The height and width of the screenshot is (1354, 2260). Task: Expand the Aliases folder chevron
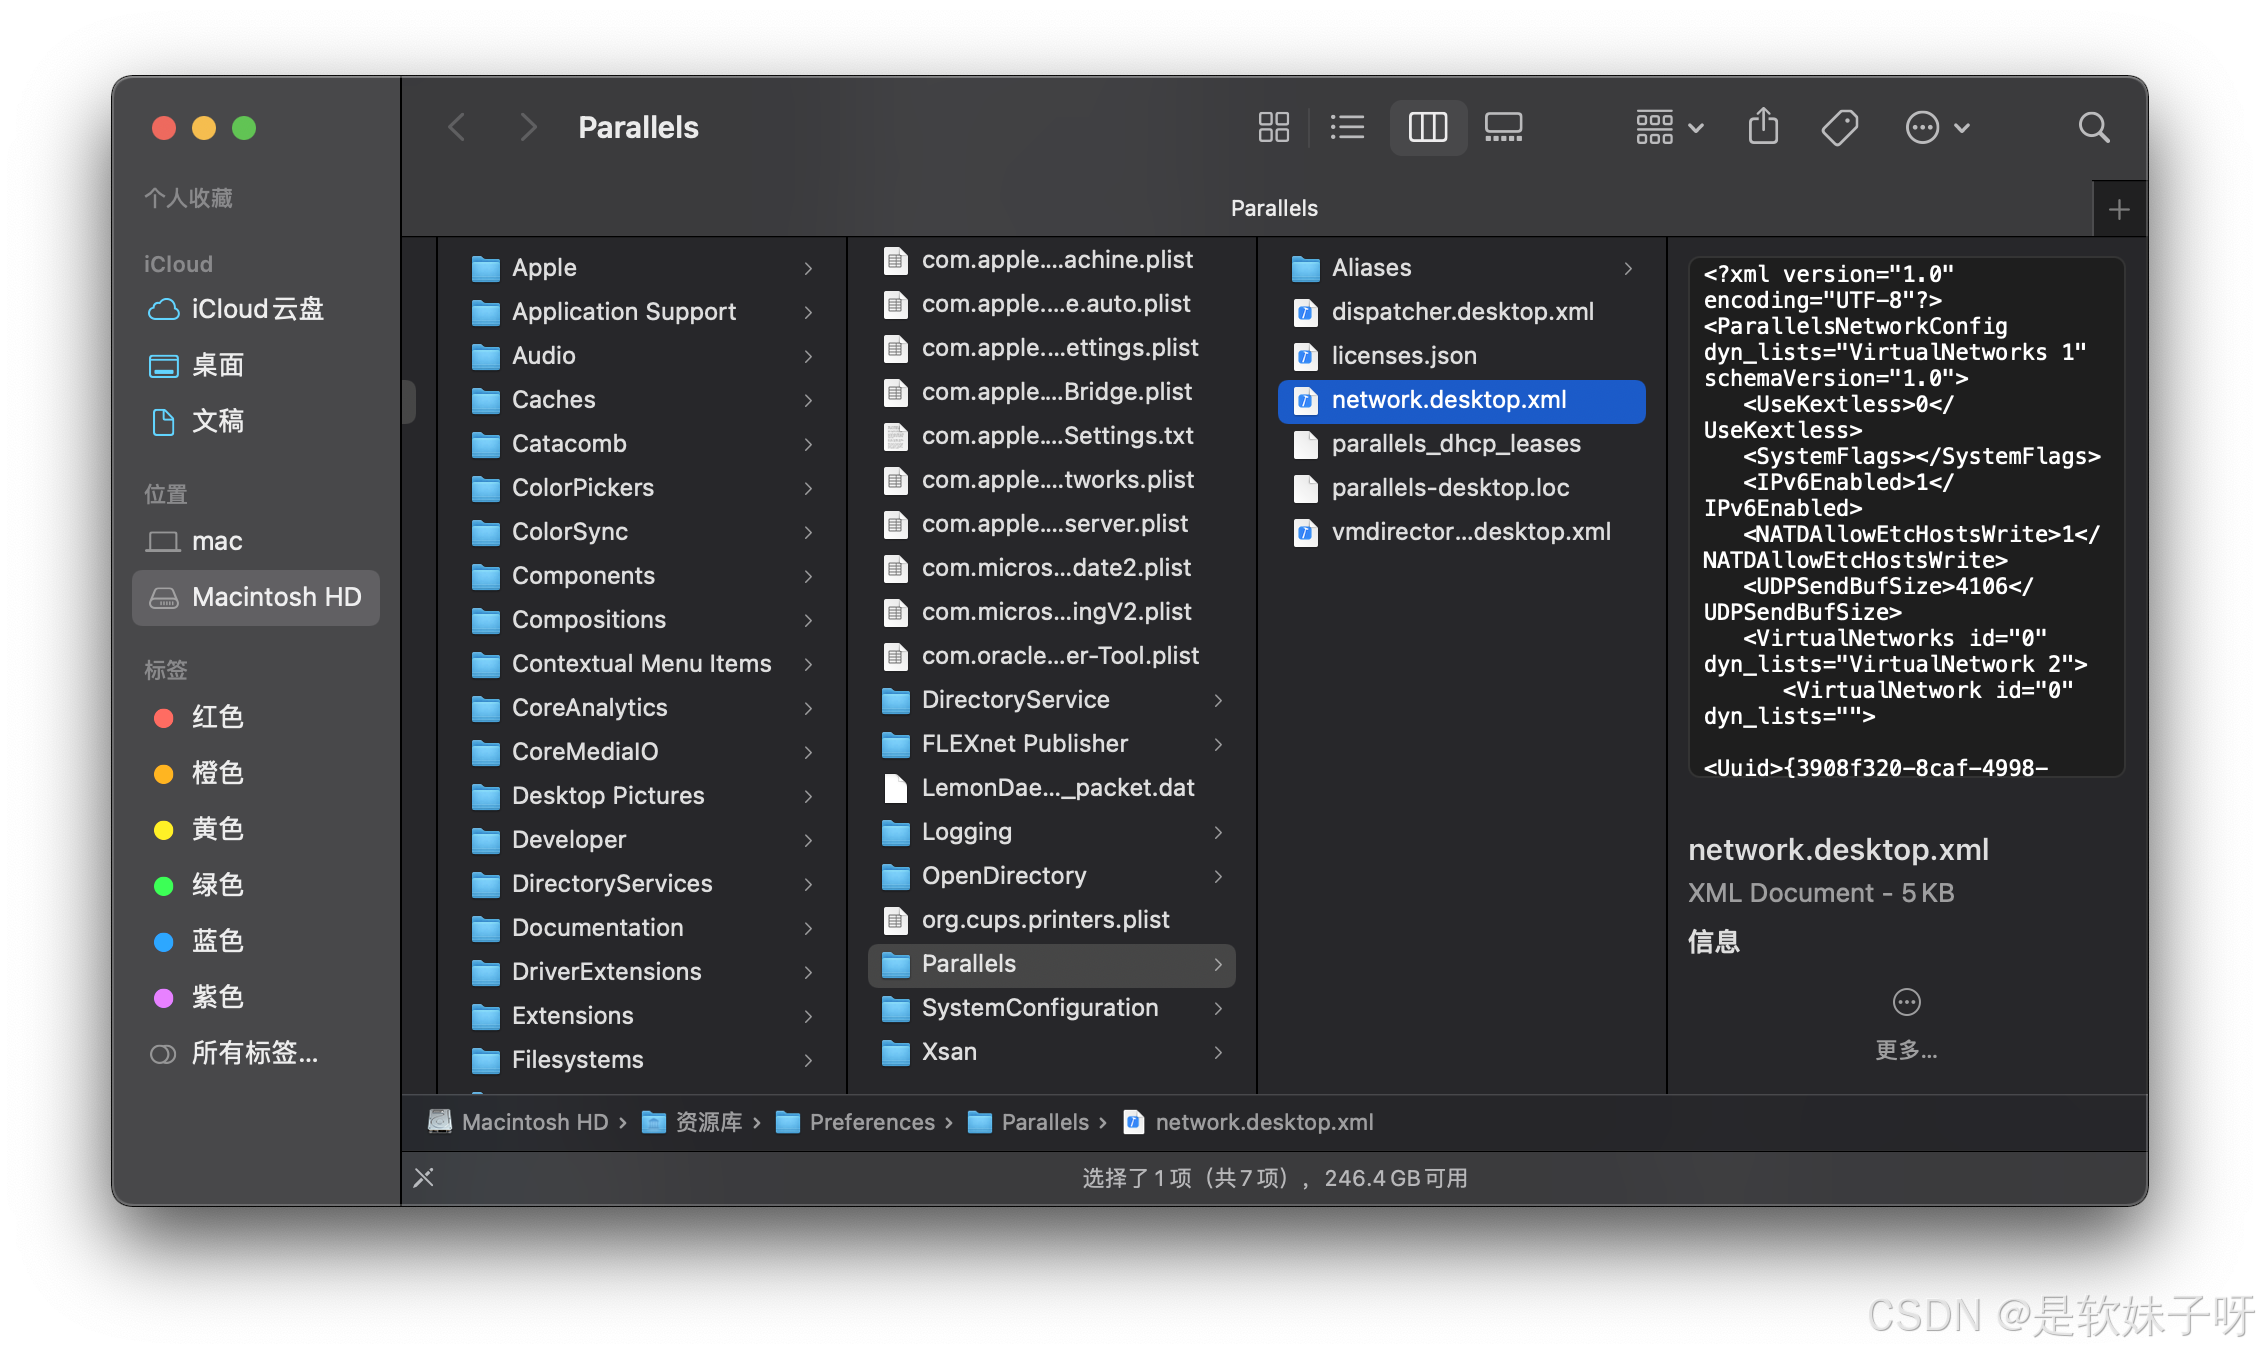tap(1628, 268)
